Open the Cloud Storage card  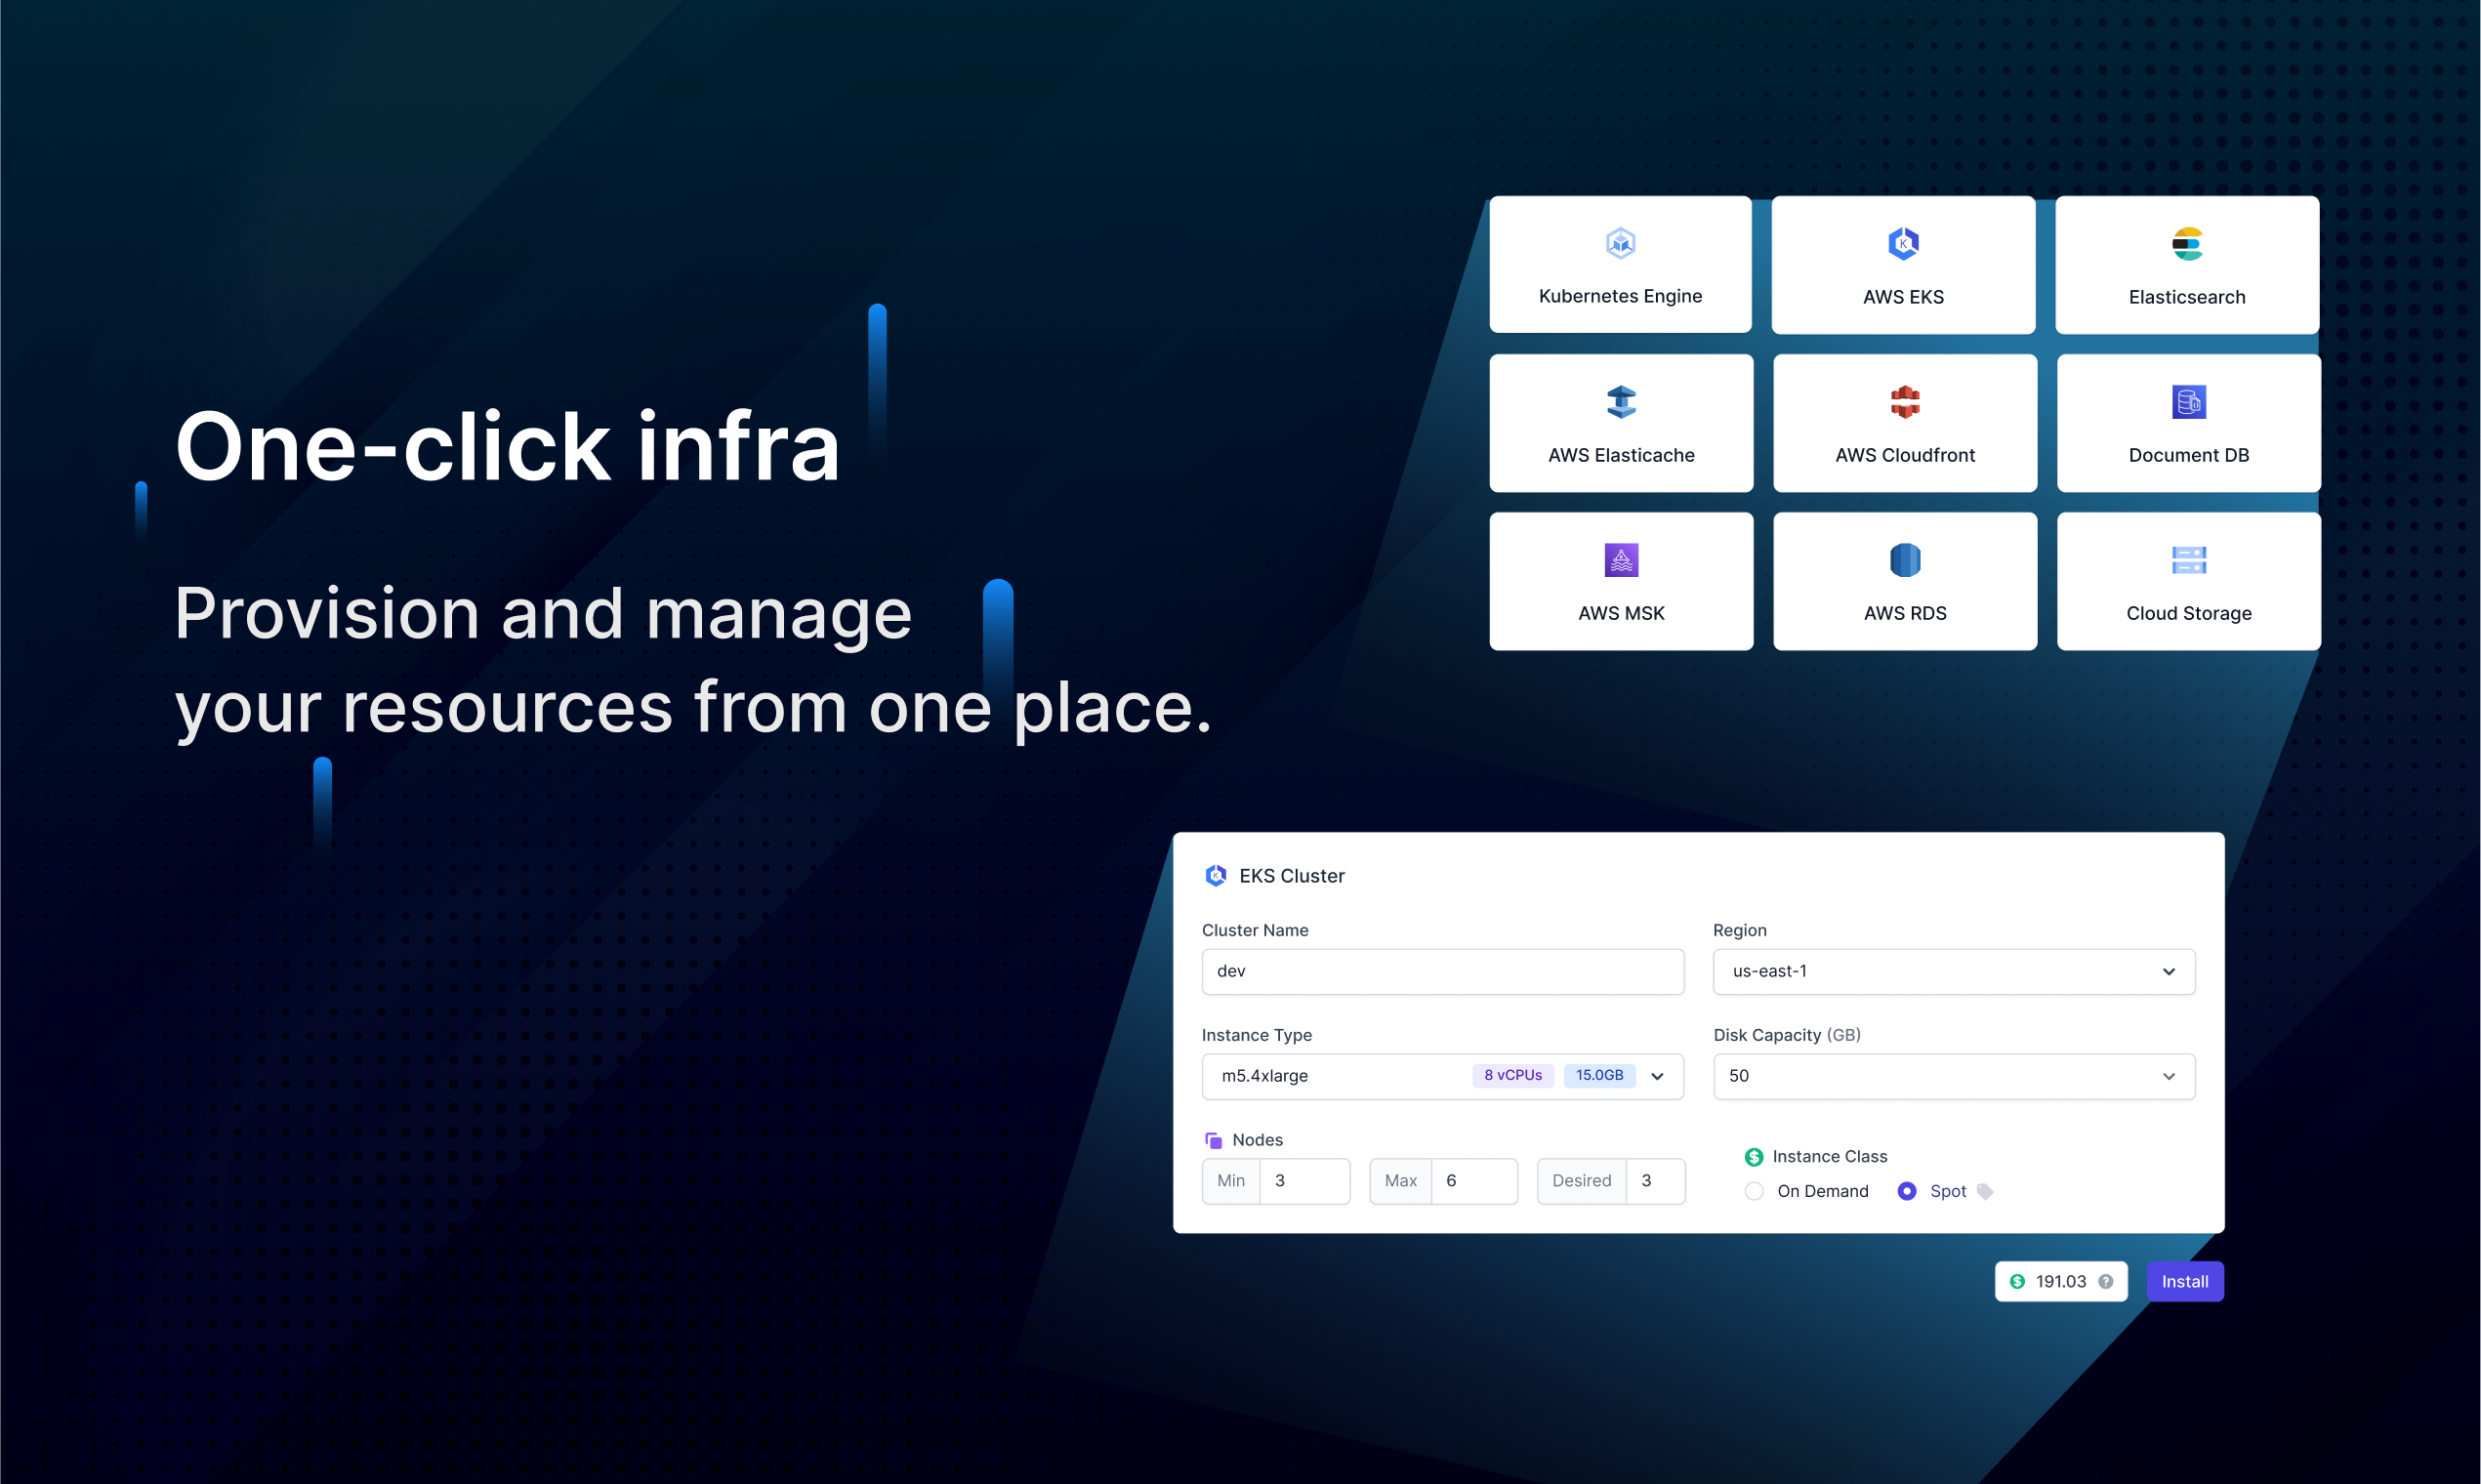click(2189, 581)
